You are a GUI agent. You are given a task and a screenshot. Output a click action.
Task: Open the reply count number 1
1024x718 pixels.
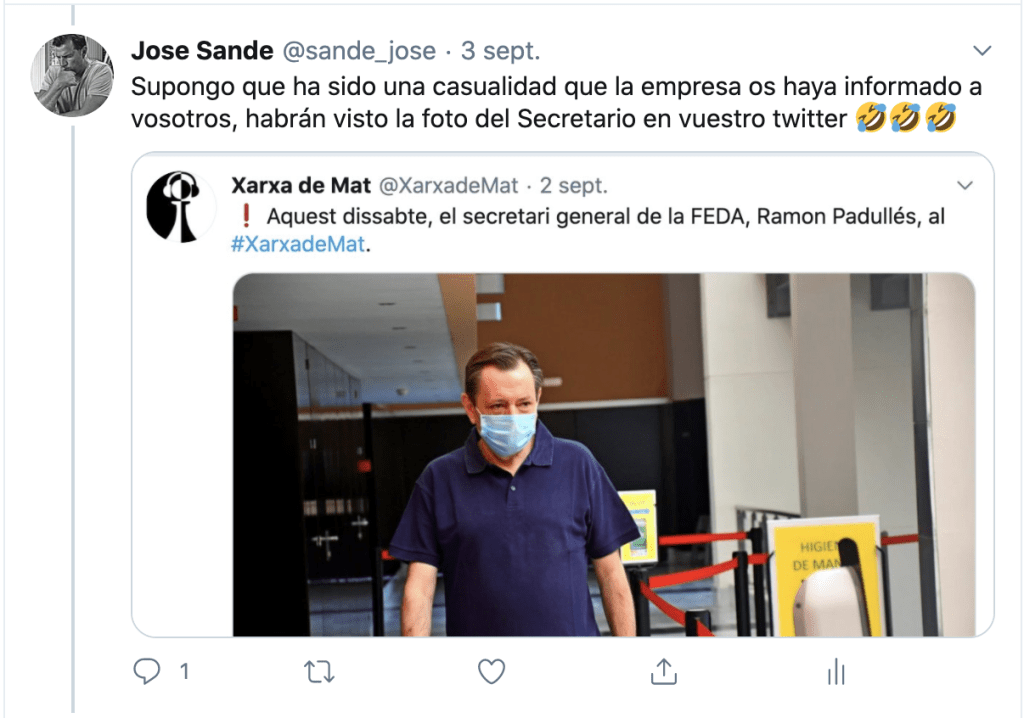tap(185, 672)
